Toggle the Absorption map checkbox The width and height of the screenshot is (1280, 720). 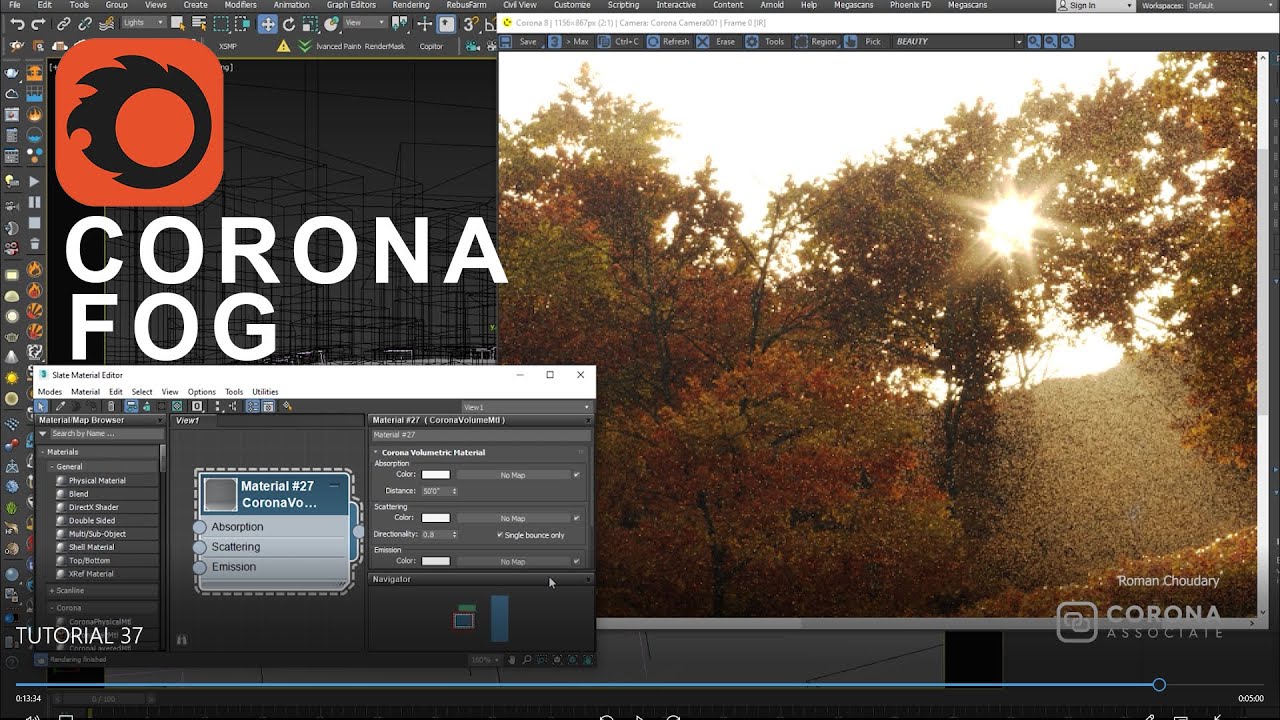(576, 475)
